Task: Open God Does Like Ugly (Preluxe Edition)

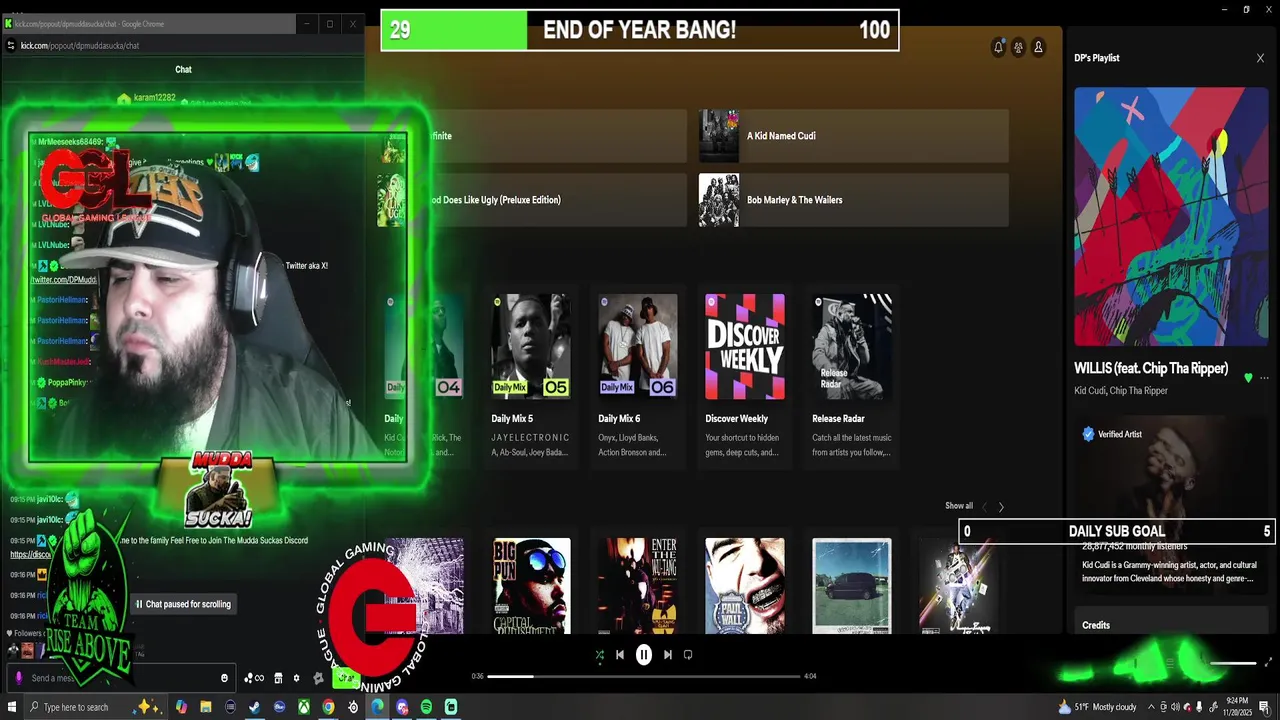Action: pyautogui.click(x=531, y=200)
